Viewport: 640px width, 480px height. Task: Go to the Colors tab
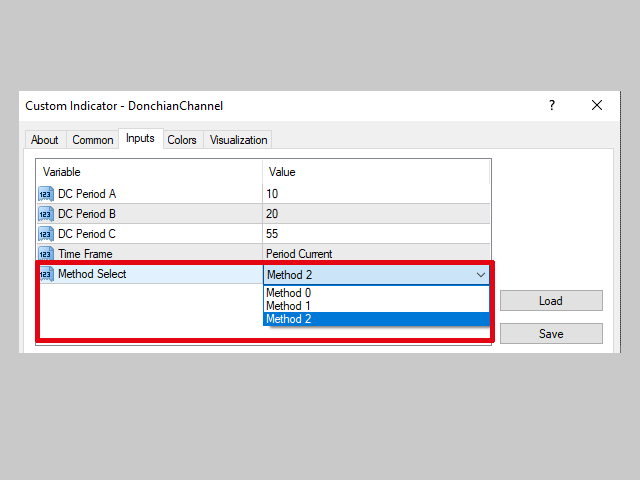182,140
